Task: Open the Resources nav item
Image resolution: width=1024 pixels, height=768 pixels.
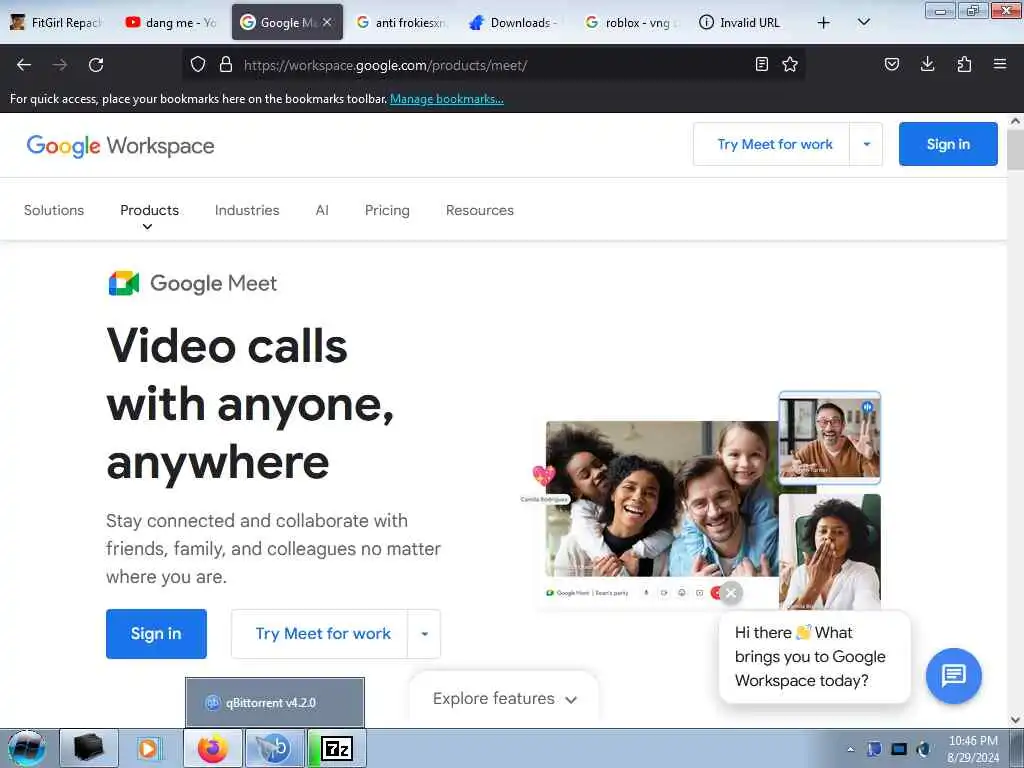Action: tap(480, 210)
